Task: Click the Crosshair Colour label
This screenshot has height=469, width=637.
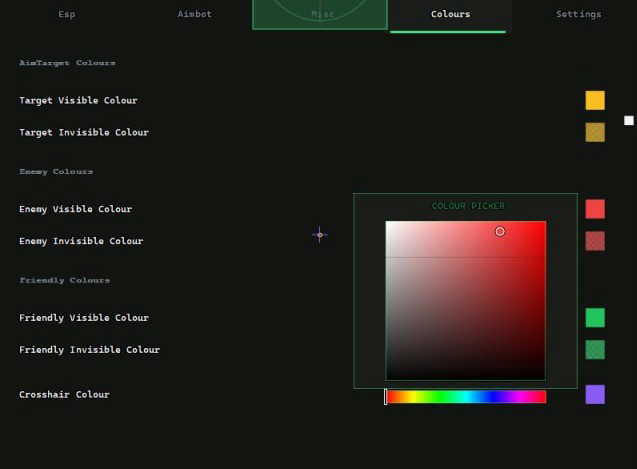Action: [x=64, y=395]
